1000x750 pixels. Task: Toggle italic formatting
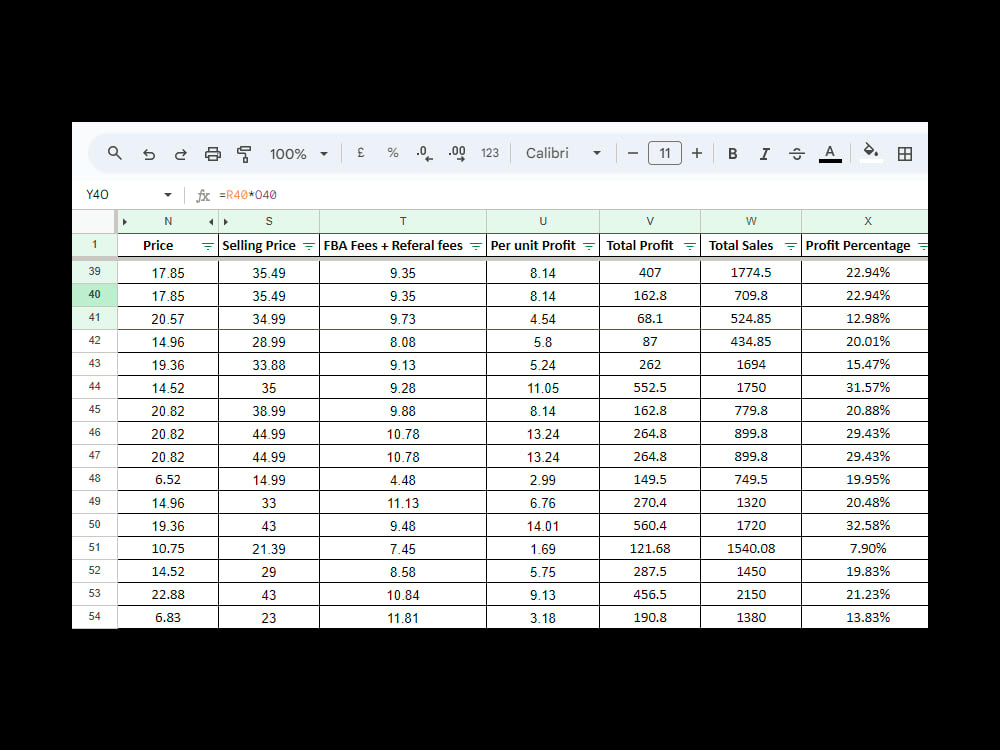point(765,154)
